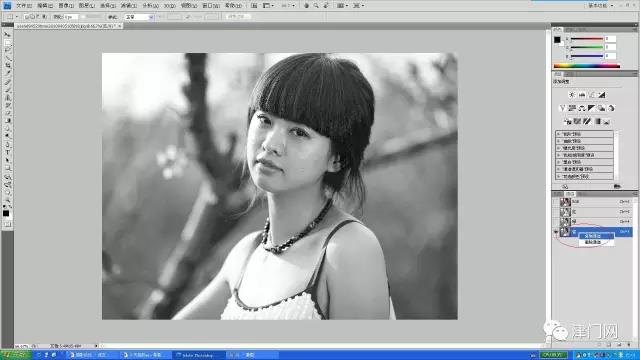Toggle visibility of the 红 channel

556,212
